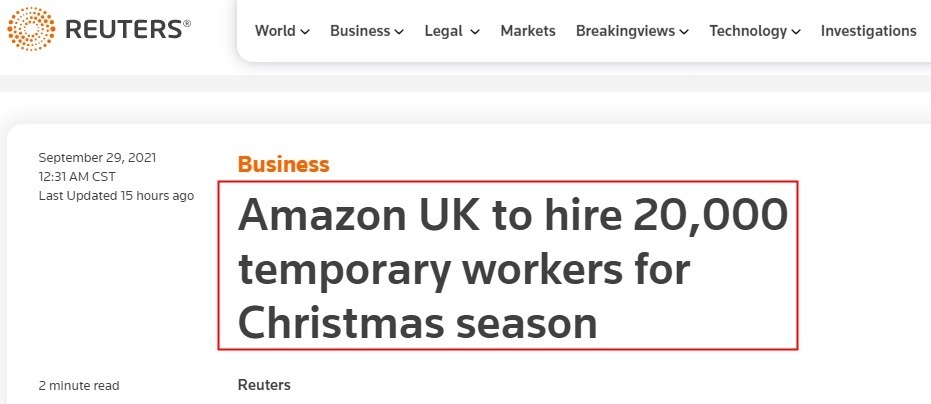The image size is (931, 404).
Task: Expand the Breakingviews dropdown chevron
Action: coord(684,32)
